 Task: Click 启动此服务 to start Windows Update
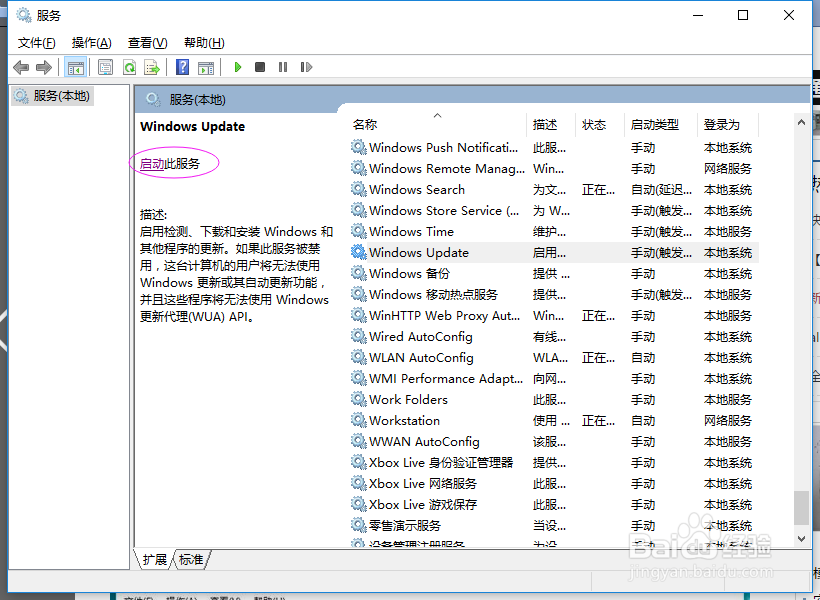[172, 162]
